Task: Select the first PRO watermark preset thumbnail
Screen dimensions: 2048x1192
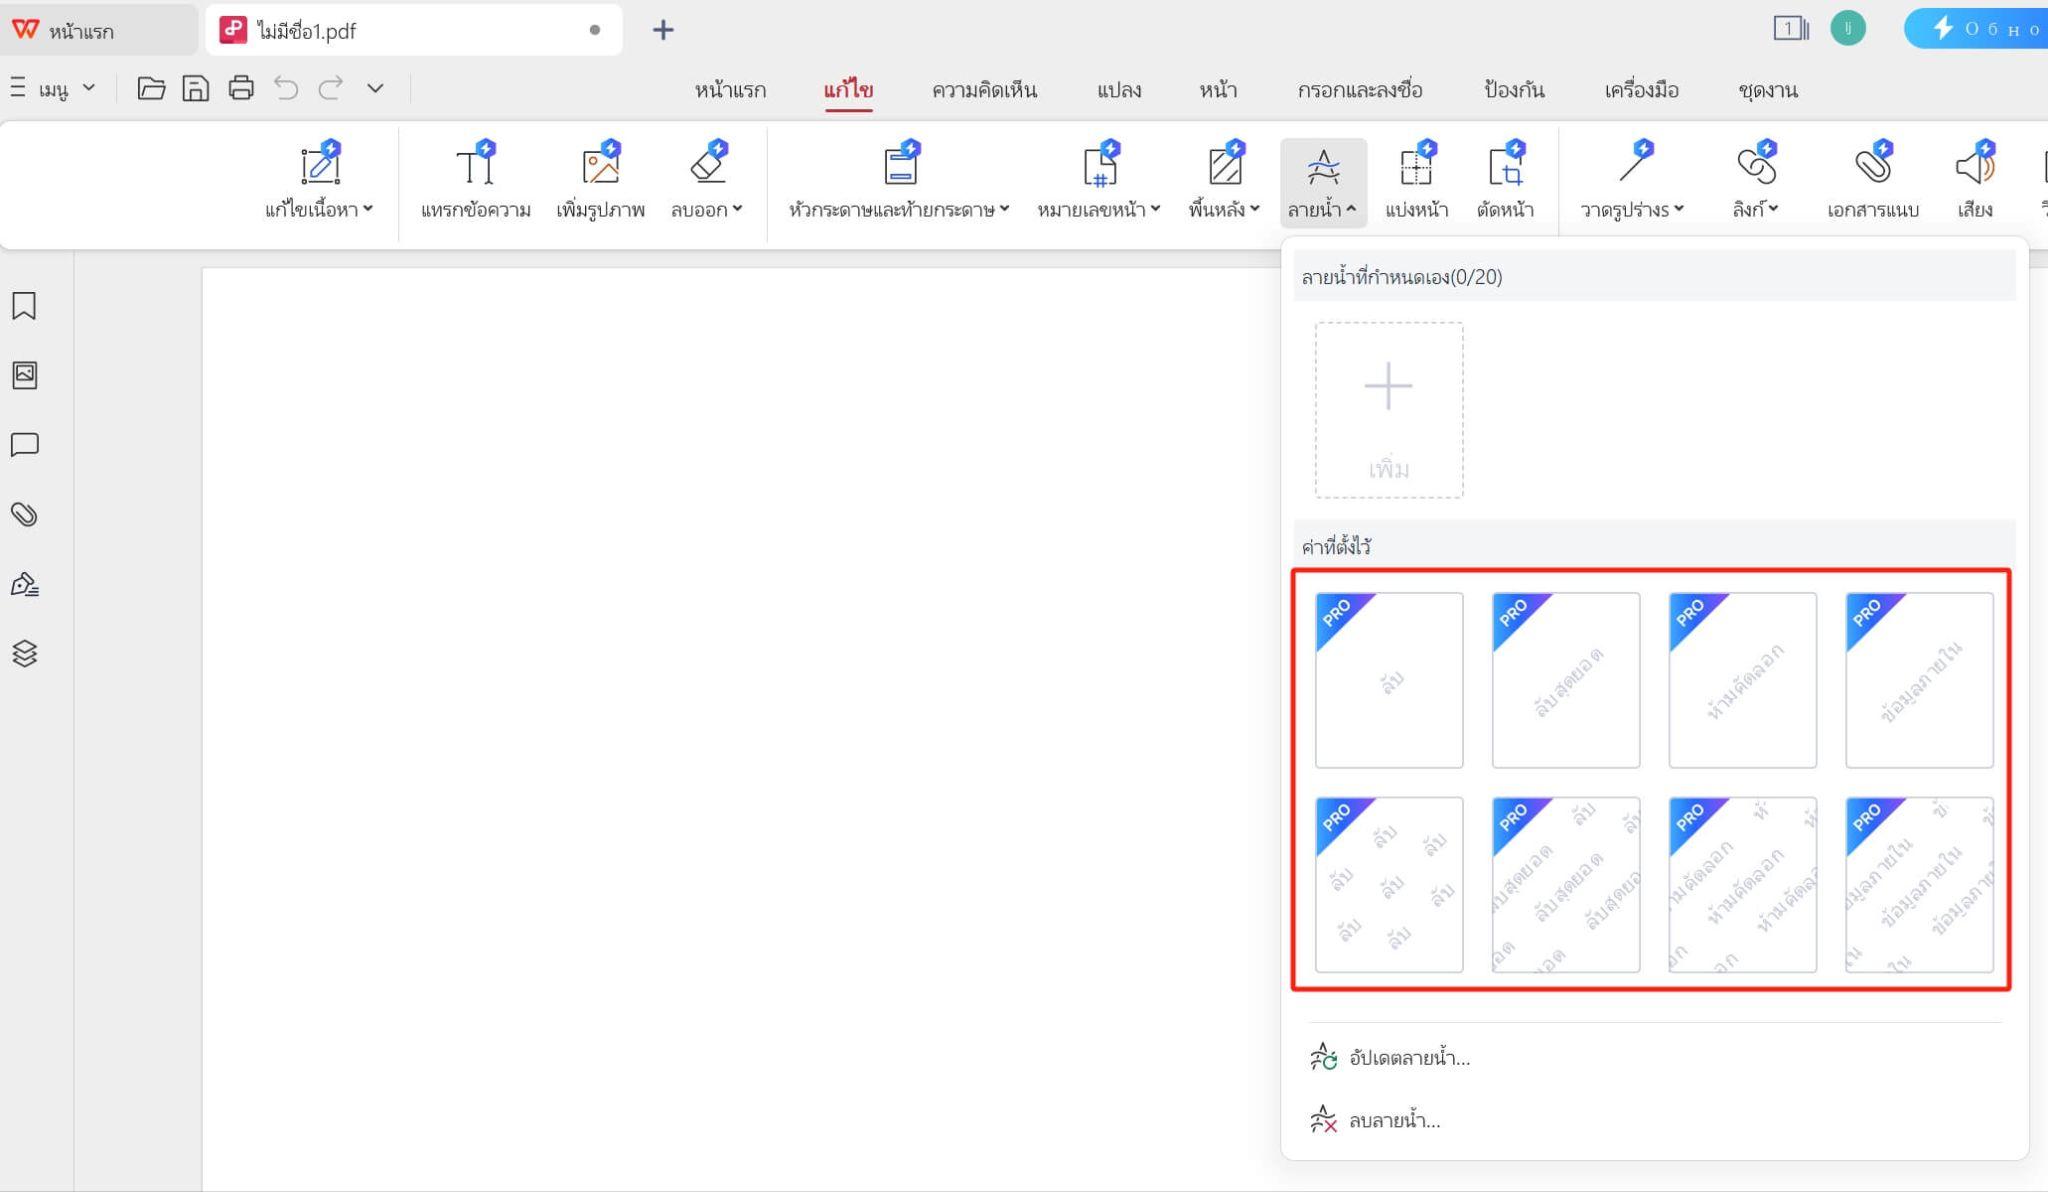Action: pos(1390,681)
